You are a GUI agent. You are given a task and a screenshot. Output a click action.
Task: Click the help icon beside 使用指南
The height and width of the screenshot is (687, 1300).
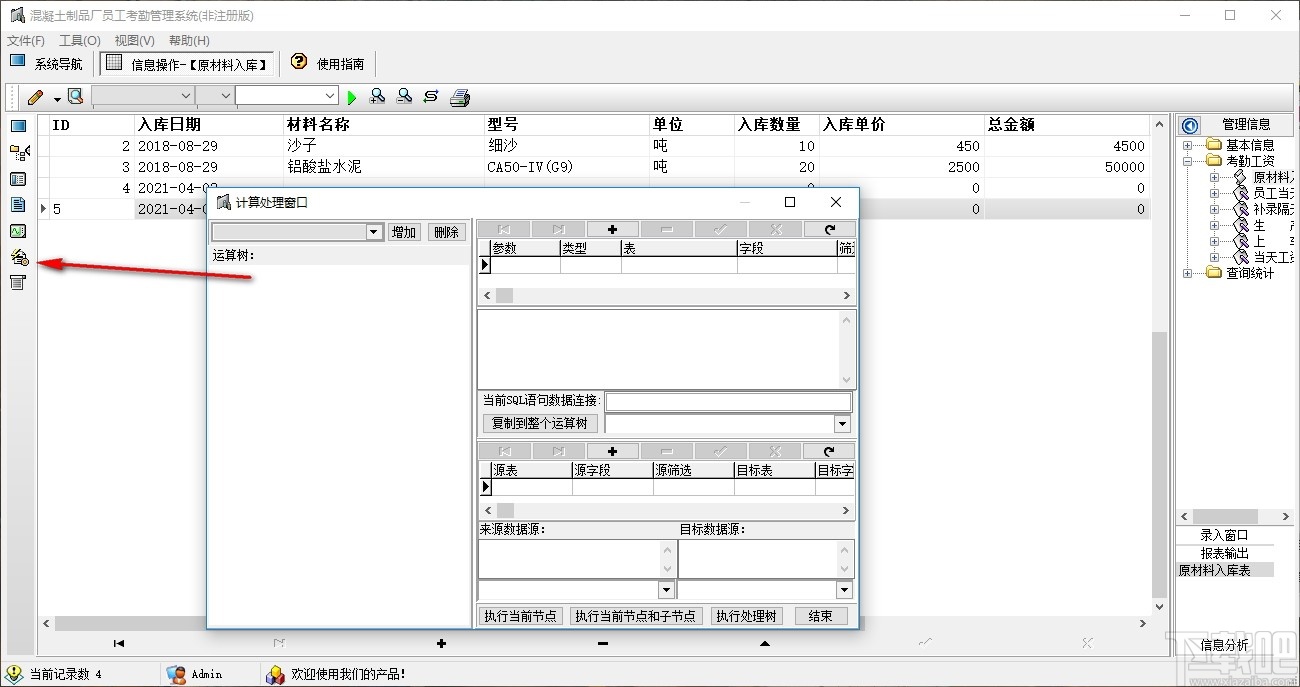click(x=299, y=62)
